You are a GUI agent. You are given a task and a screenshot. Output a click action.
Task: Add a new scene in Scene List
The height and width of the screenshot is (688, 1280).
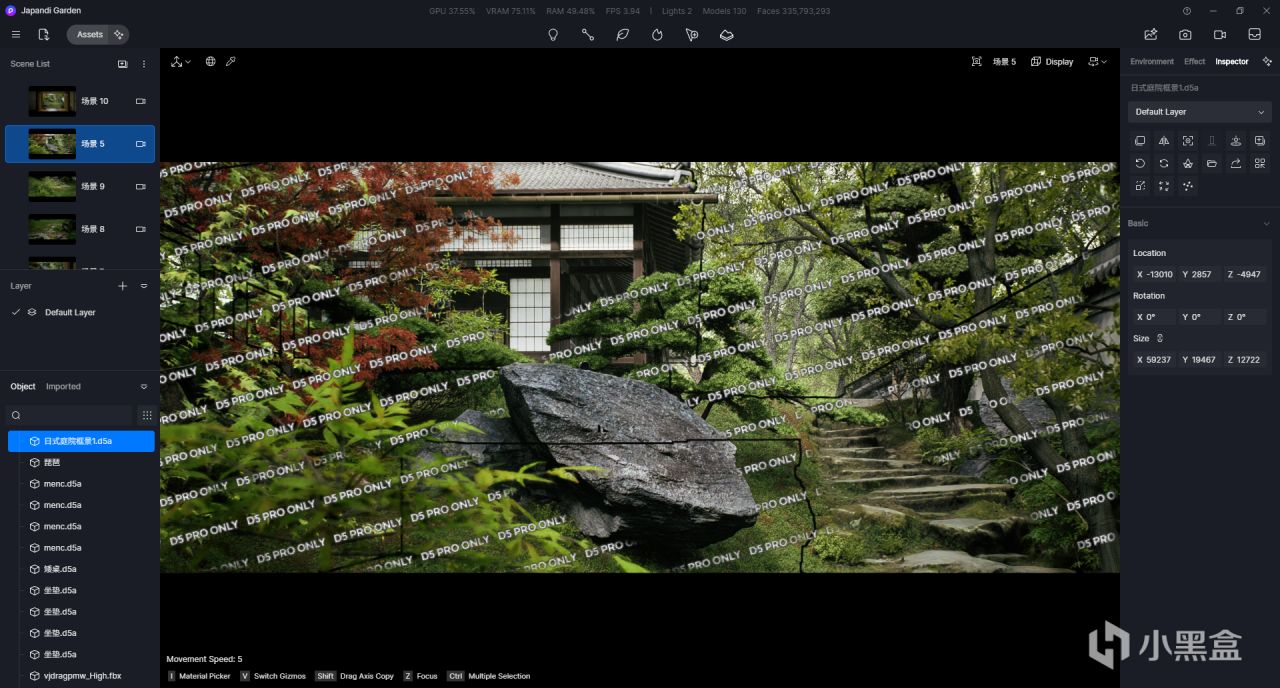point(123,64)
